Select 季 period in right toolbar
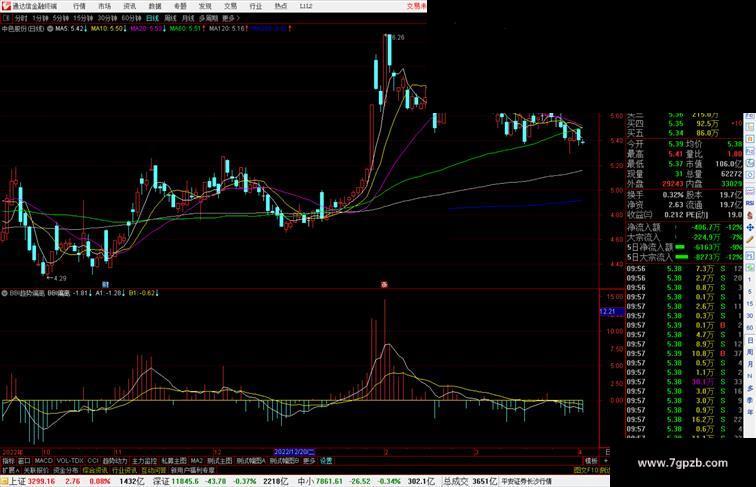 coord(750,400)
